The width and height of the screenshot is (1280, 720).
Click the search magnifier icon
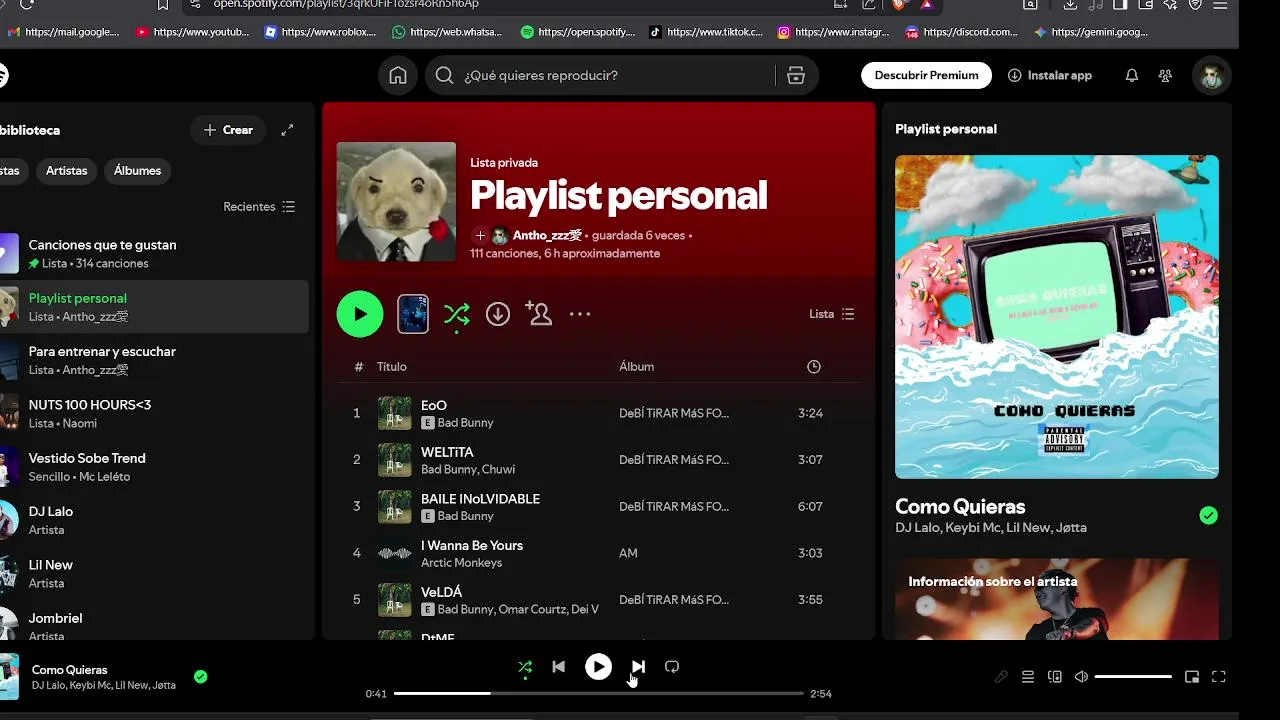445,76
